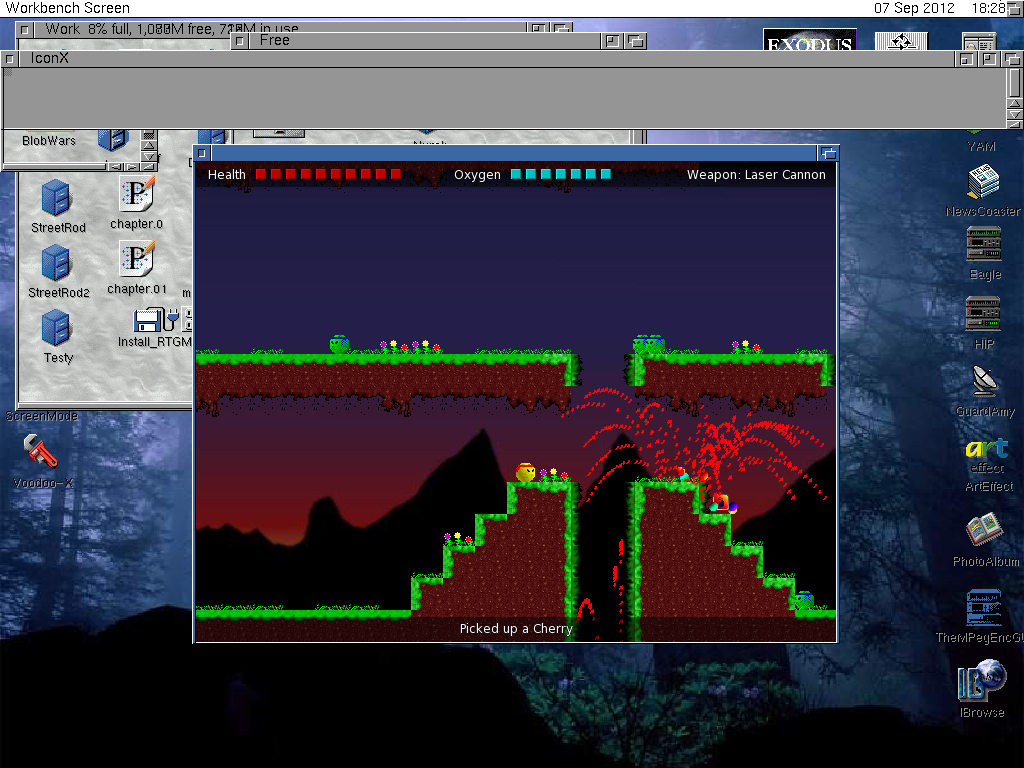Click the IconX window vertical scrollbar
Viewport: 1024px width, 768px height.
(1014, 82)
